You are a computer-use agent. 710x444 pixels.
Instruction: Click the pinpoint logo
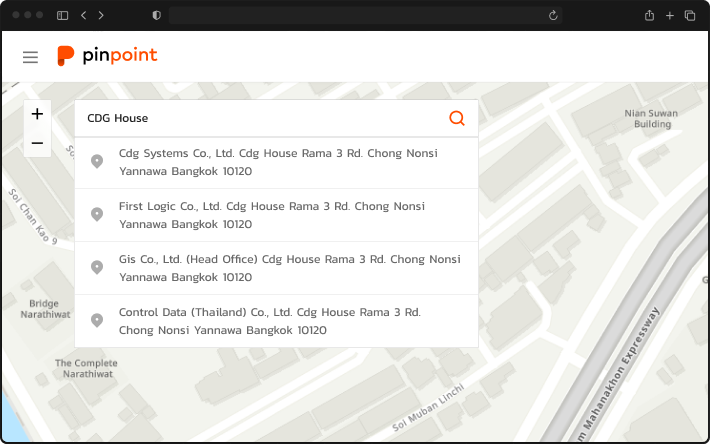tap(107, 56)
